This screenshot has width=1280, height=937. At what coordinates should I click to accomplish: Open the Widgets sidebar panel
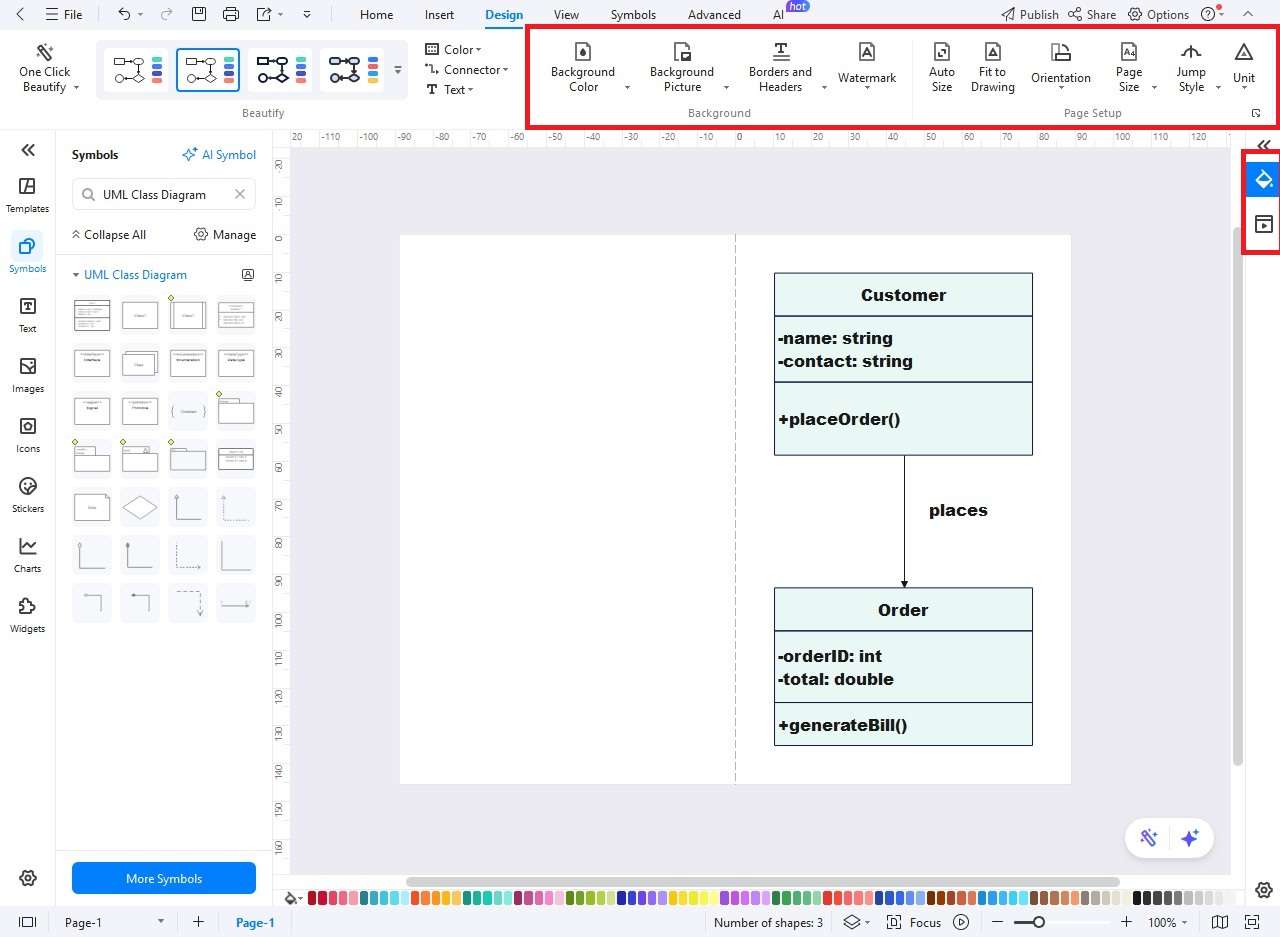[x=28, y=615]
